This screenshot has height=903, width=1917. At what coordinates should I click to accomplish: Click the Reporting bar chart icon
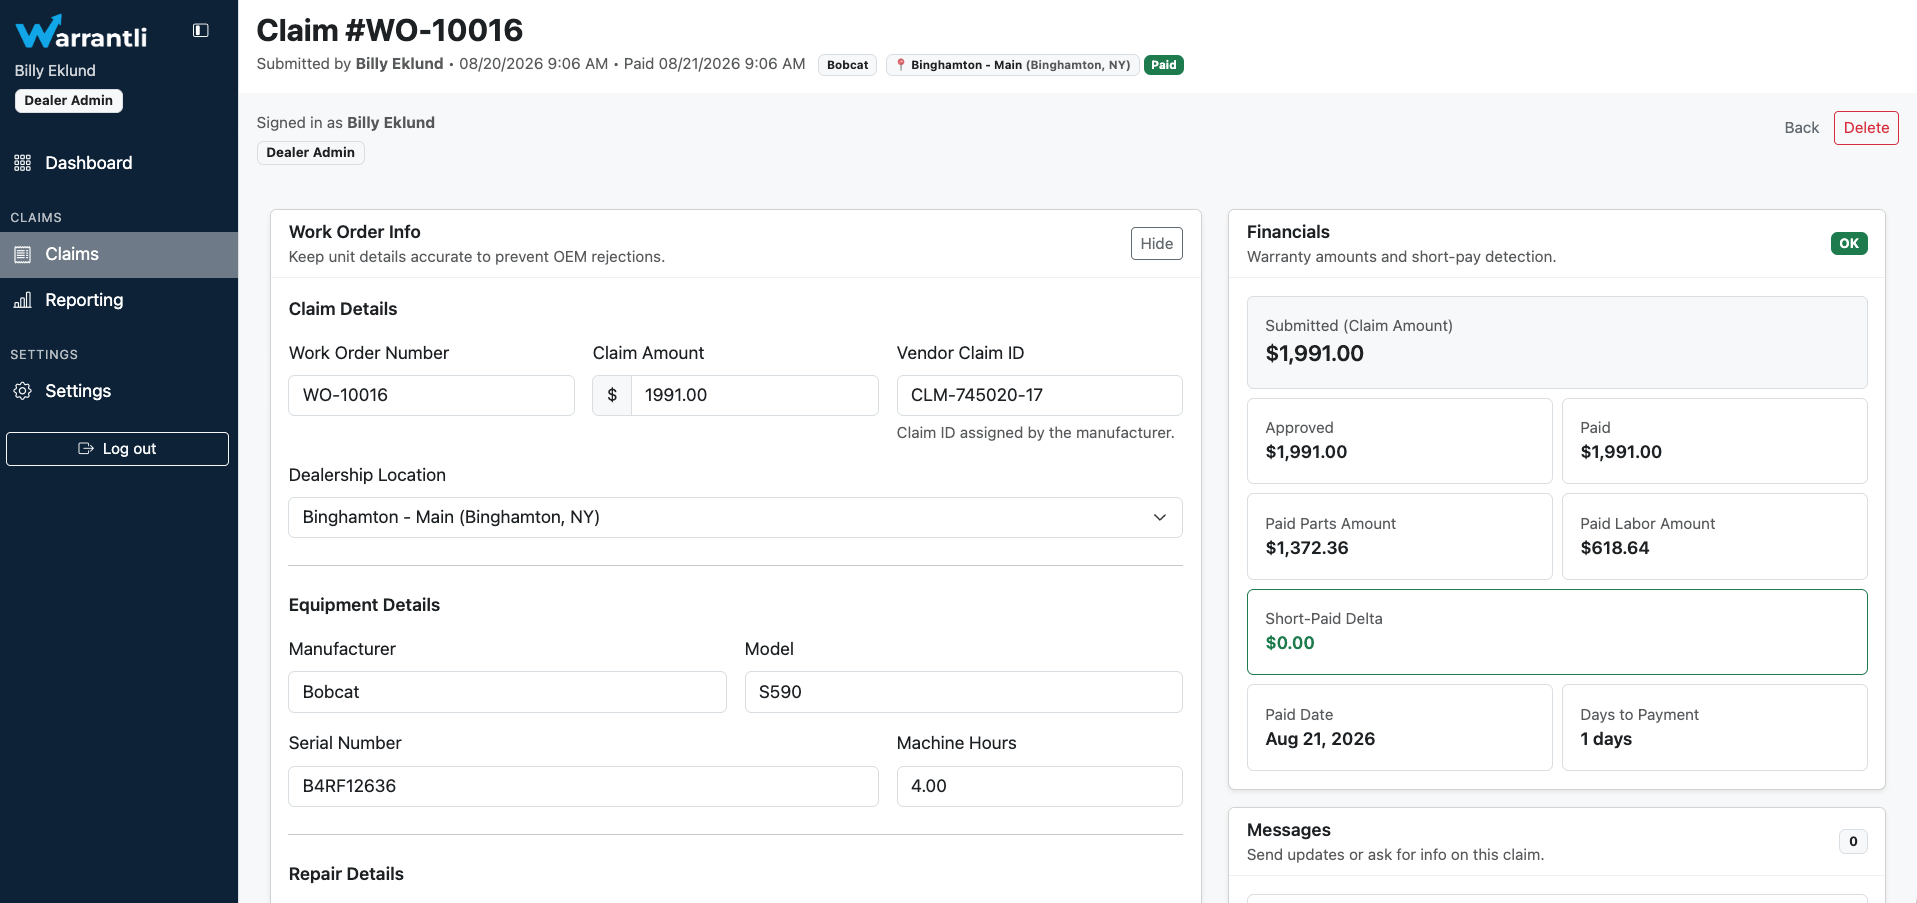tap(23, 300)
